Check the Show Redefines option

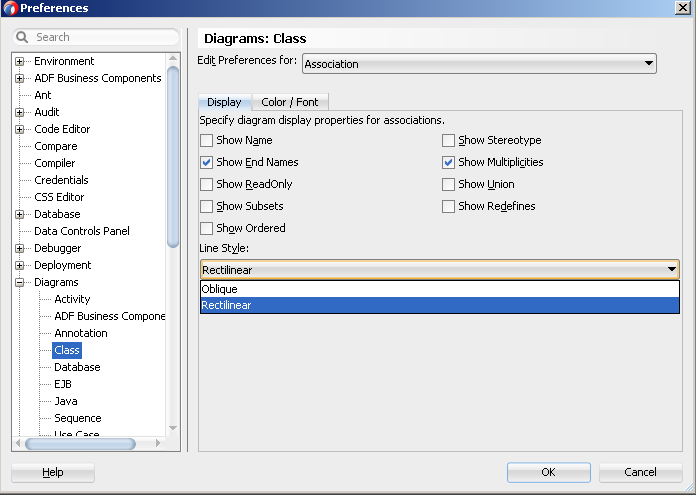(x=448, y=206)
